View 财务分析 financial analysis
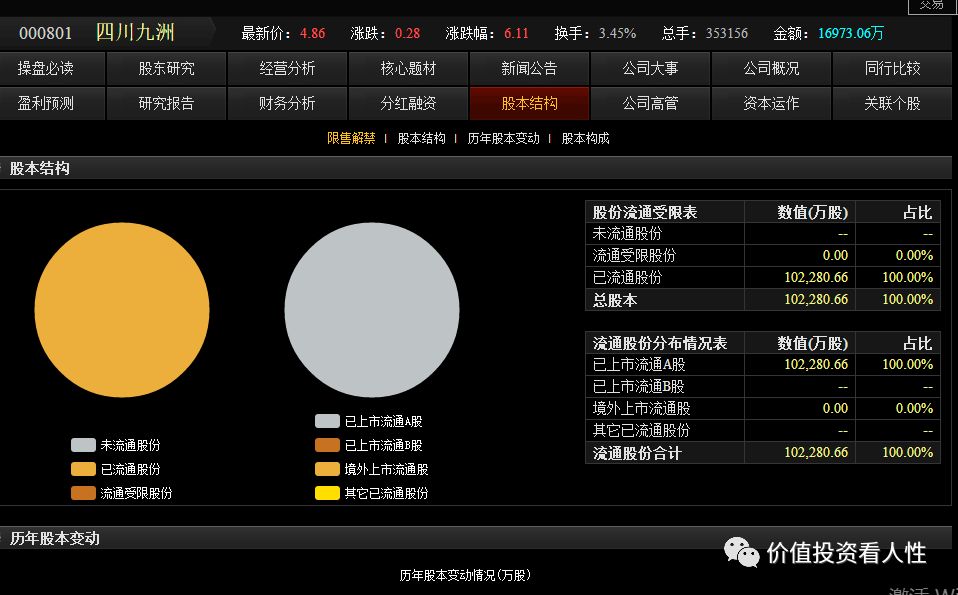Screen dimensions: 958x595 click(x=287, y=102)
